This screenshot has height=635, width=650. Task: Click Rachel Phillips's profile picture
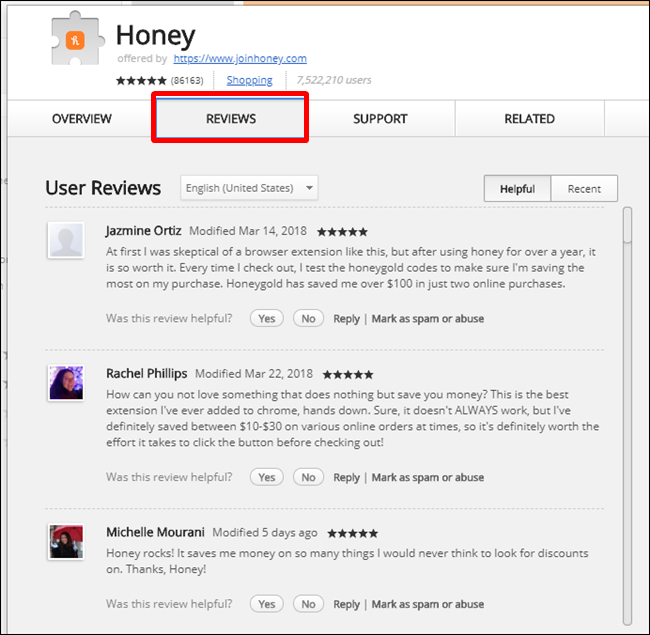(x=66, y=383)
